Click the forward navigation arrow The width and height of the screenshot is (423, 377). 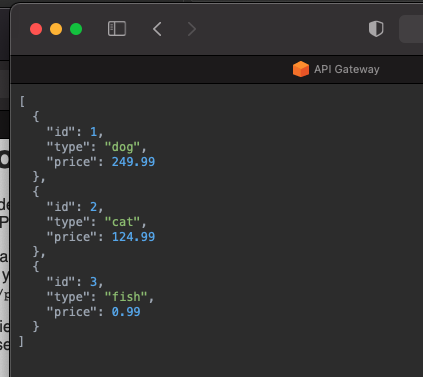pyautogui.click(x=192, y=29)
